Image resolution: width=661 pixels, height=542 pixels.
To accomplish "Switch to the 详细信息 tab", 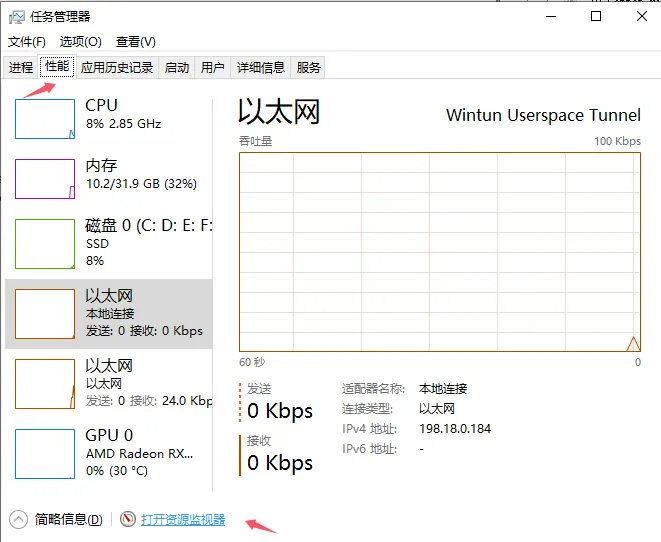I will pyautogui.click(x=261, y=67).
